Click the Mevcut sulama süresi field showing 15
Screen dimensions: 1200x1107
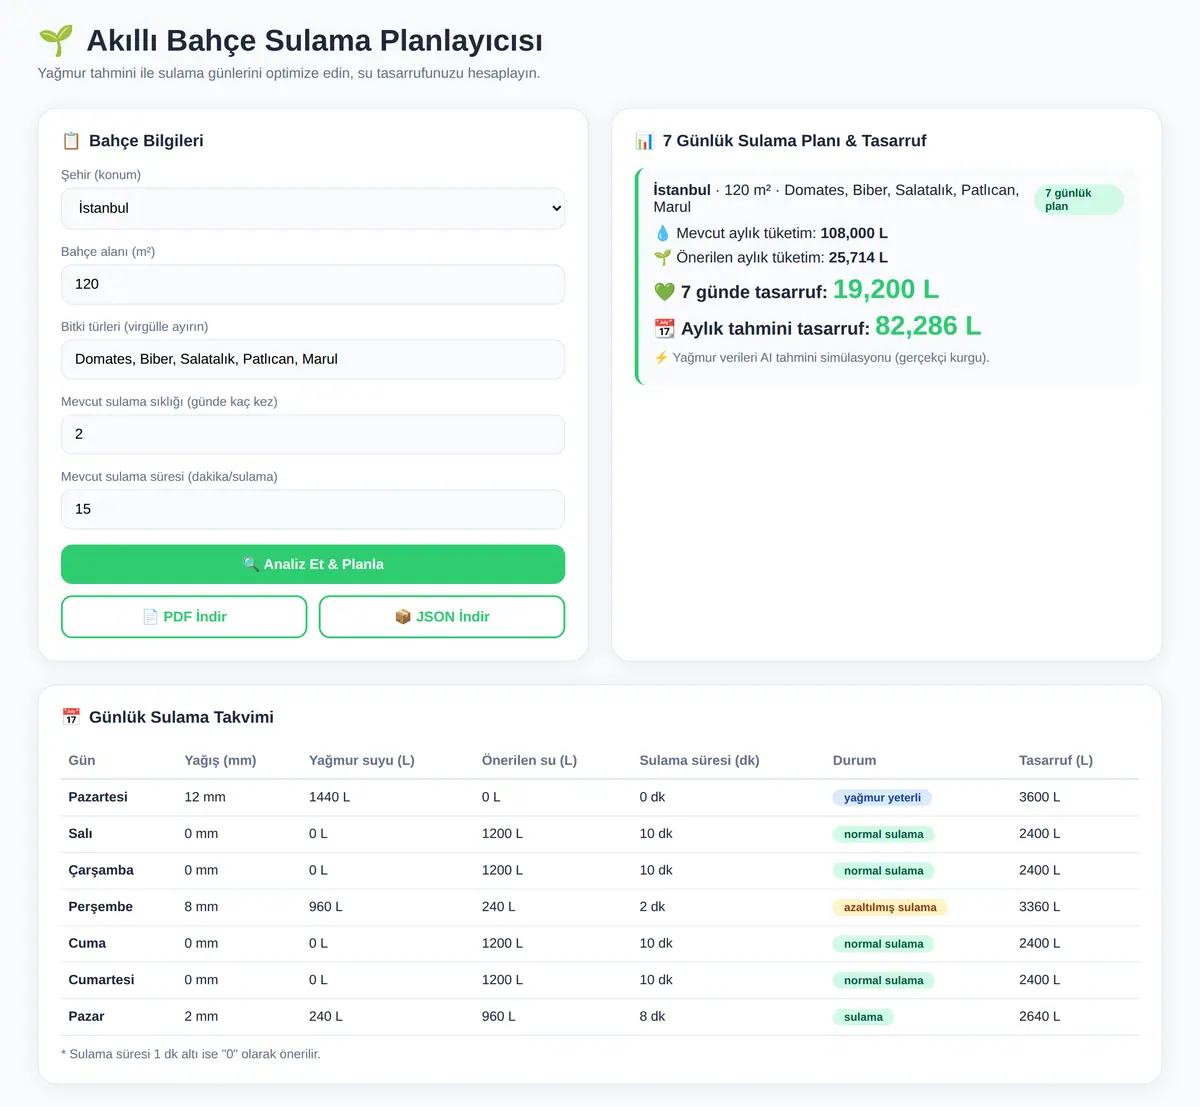(x=313, y=509)
